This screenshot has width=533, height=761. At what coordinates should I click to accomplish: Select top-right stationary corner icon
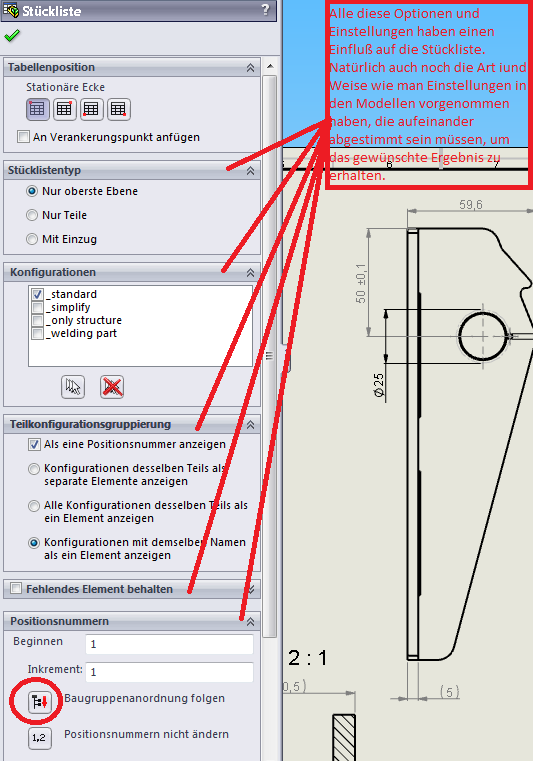[65, 109]
